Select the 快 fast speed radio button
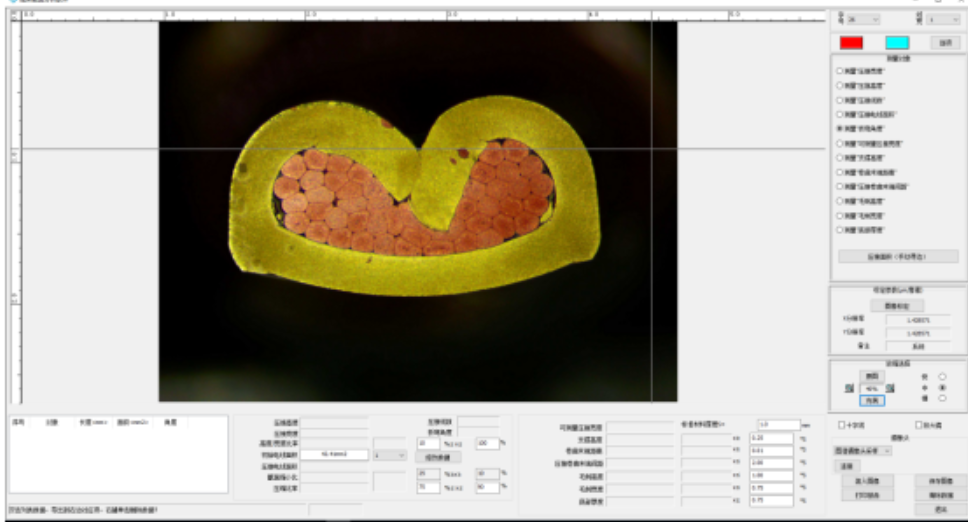Viewport: 968px width, 522px height. (x=941, y=377)
